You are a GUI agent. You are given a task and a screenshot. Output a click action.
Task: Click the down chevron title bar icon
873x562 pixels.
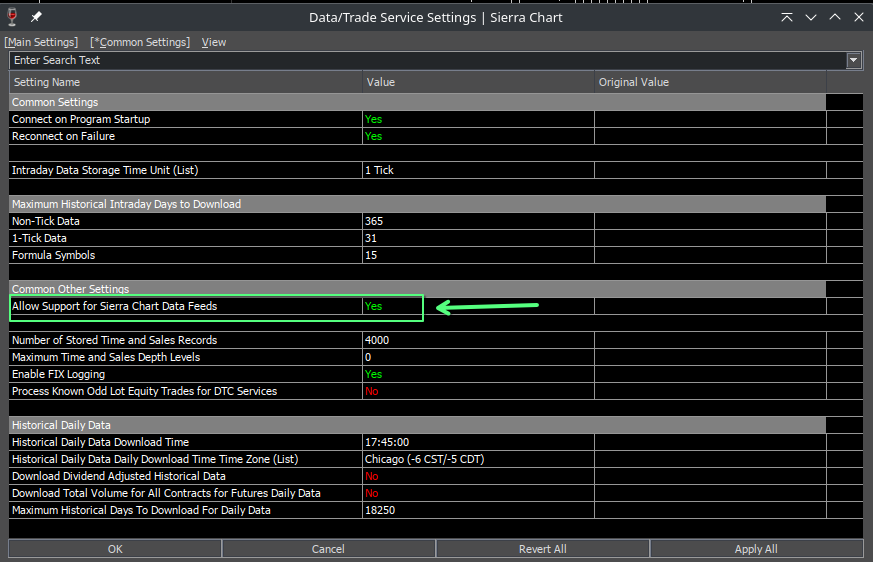tap(811, 17)
